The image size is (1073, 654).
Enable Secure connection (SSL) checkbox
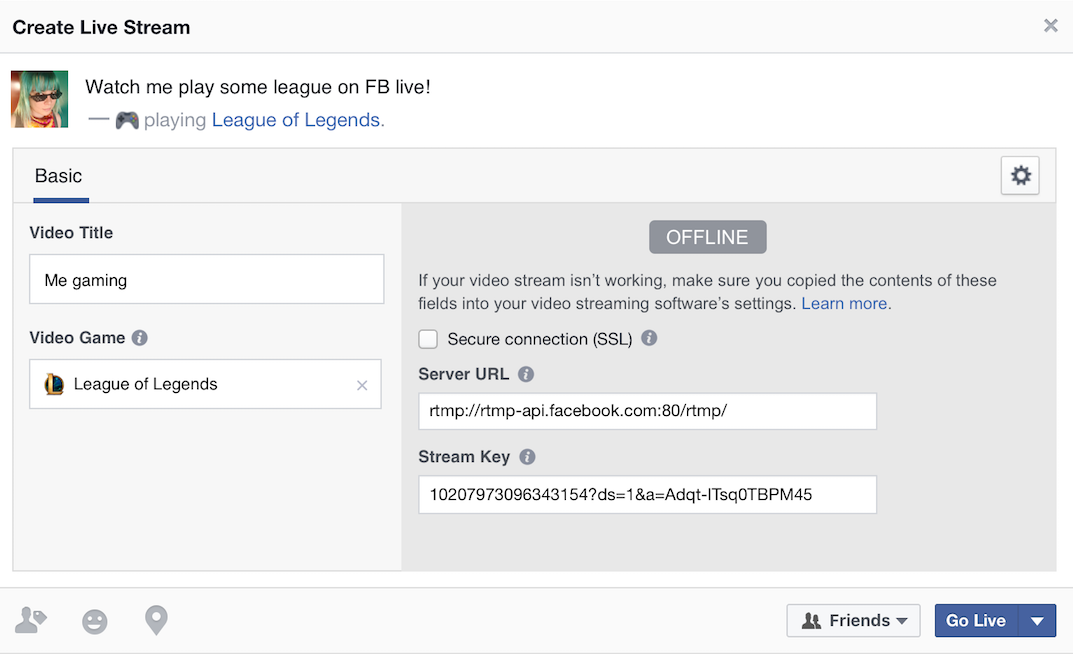[428, 339]
